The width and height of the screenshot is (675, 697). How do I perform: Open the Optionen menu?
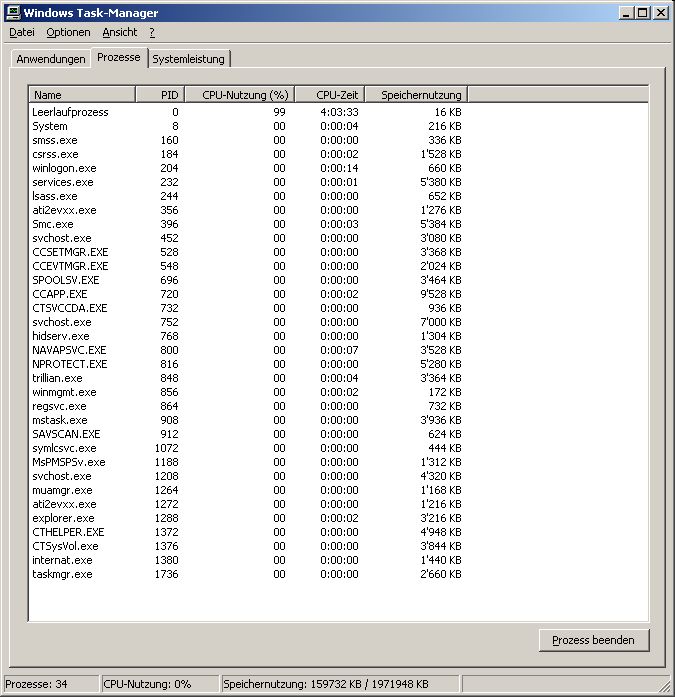click(x=68, y=32)
